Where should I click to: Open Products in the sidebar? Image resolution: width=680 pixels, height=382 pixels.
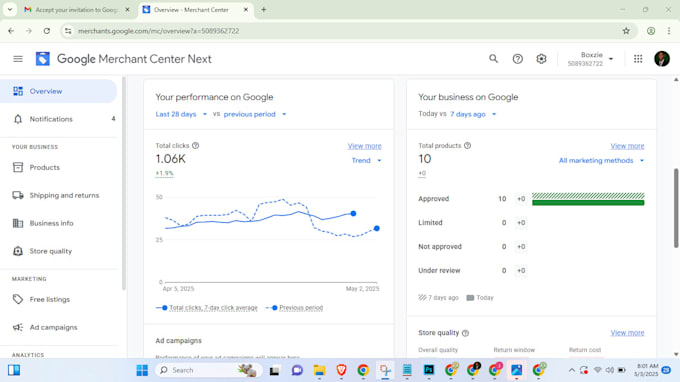tap(59, 167)
